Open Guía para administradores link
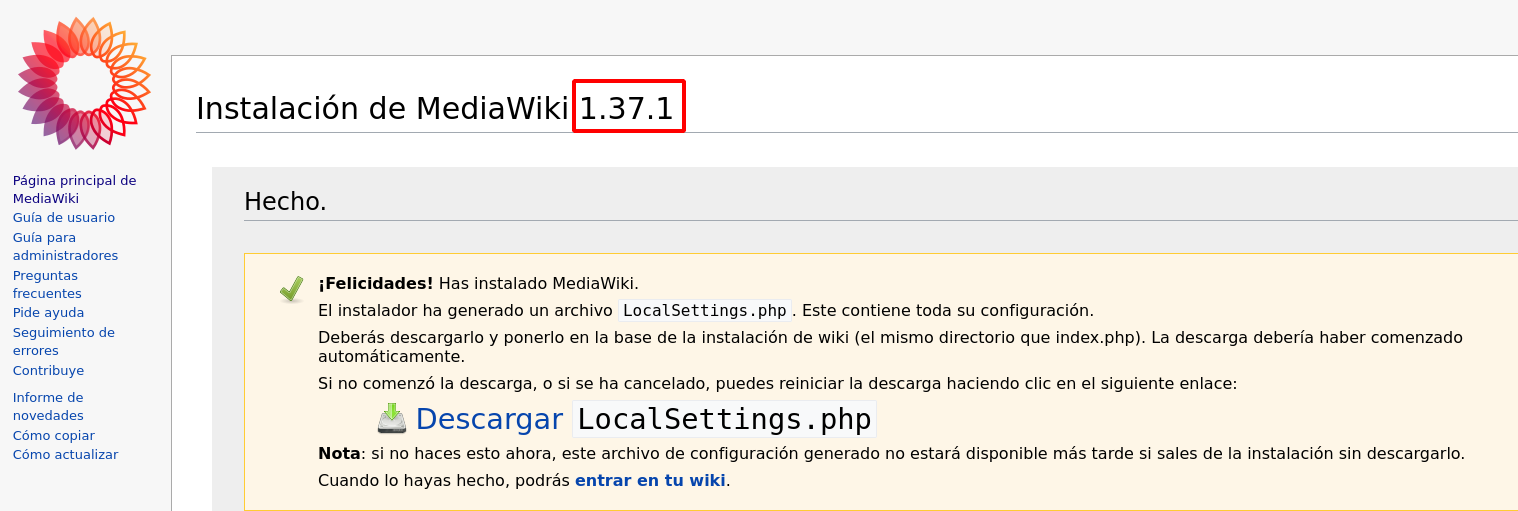This screenshot has width=1518, height=511. (65, 246)
